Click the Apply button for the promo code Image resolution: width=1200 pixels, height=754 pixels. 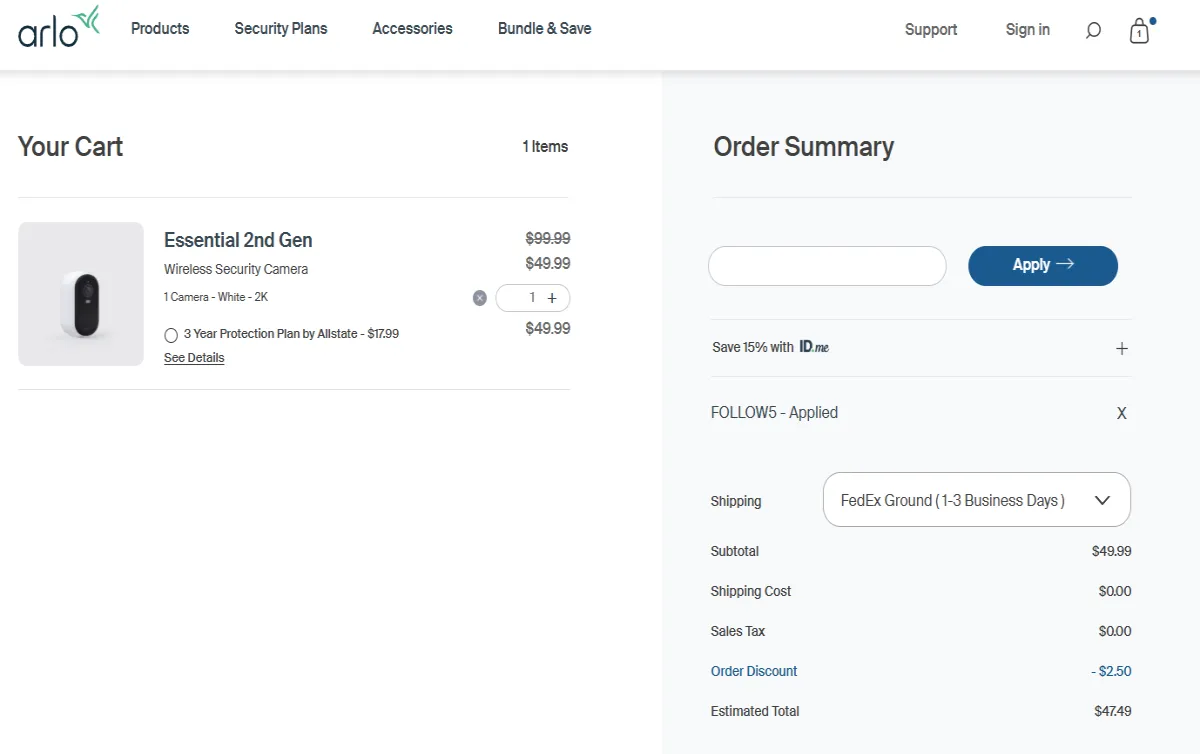click(x=1042, y=265)
